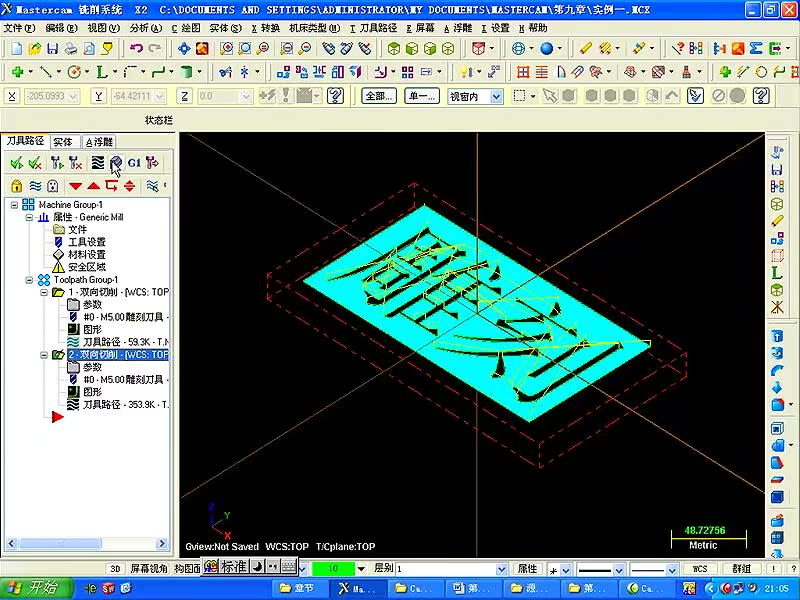Screen dimensions: 800x600
Task: Click the blue shaded sphere icon
Action: tap(547, 48)
